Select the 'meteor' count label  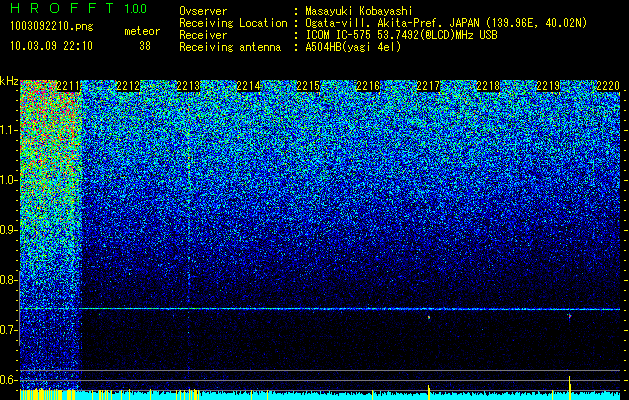point(142,31)
